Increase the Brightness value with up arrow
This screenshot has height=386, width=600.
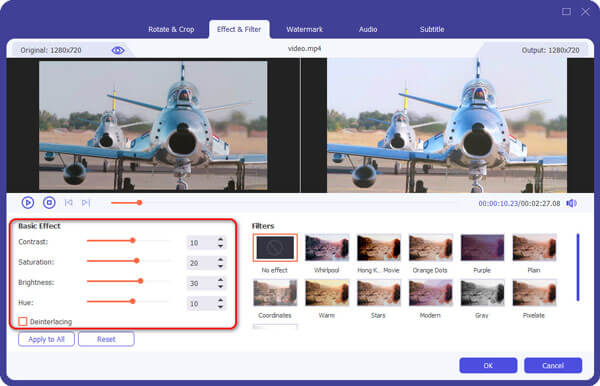click(220, 280)
